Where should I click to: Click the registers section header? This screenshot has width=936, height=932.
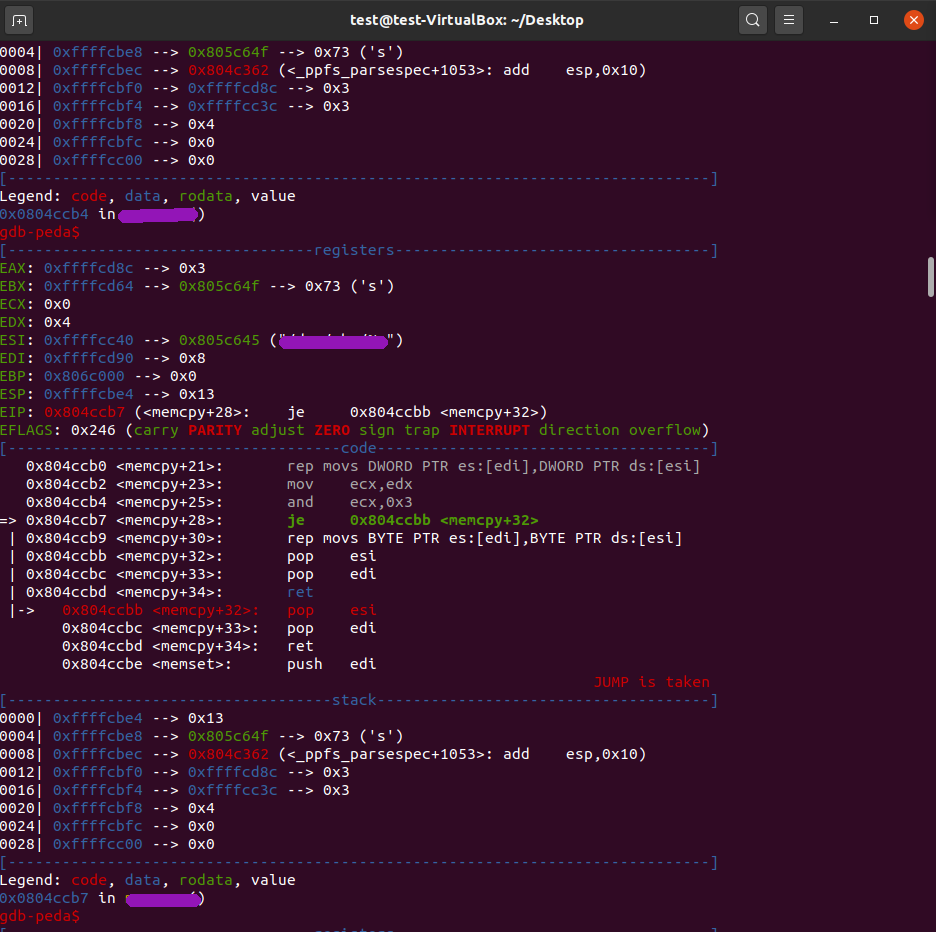point(354,249)
